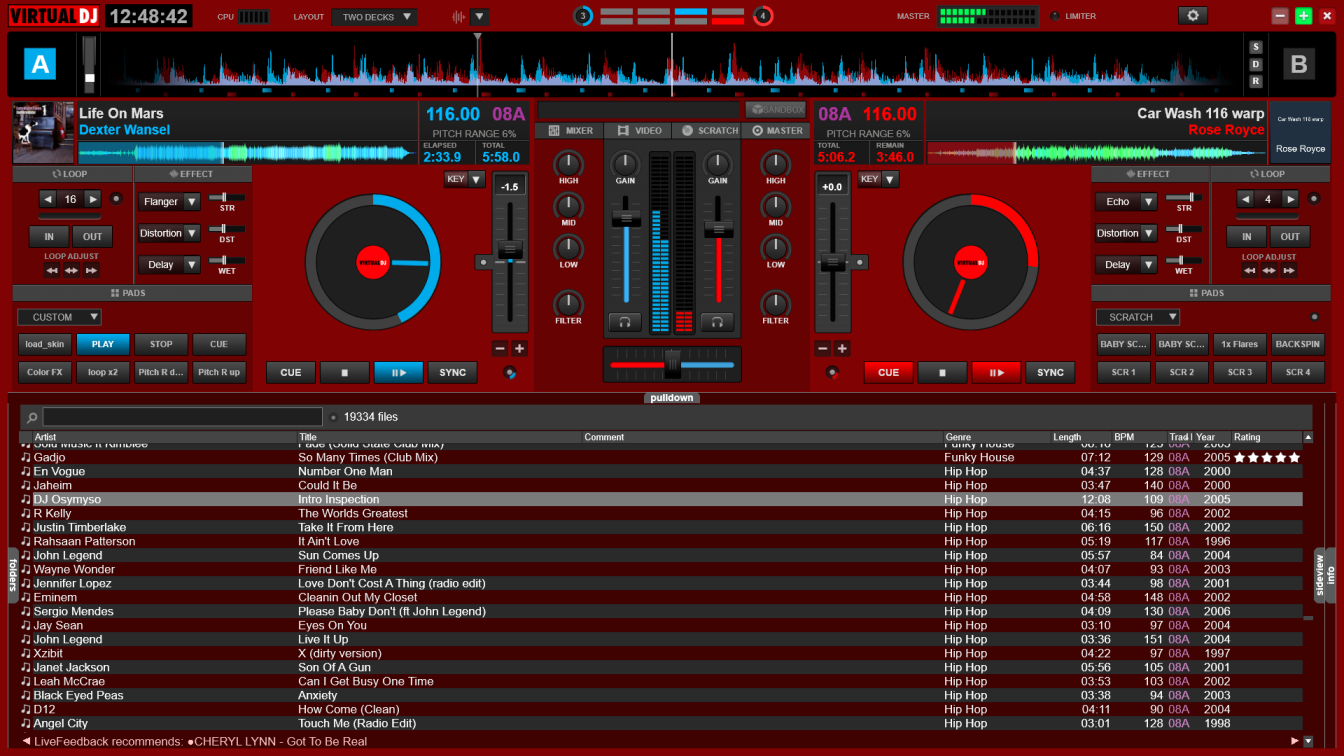Screen dimensions: 1344x756
Task: Increase deck A loop length arrow
Action: 93,199
